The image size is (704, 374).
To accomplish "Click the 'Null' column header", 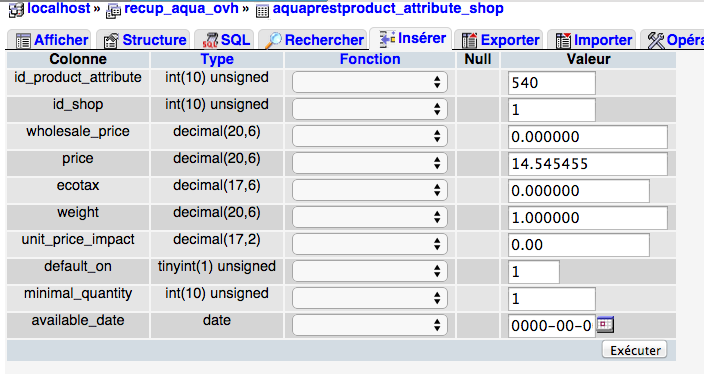I will tap(478, 59).
